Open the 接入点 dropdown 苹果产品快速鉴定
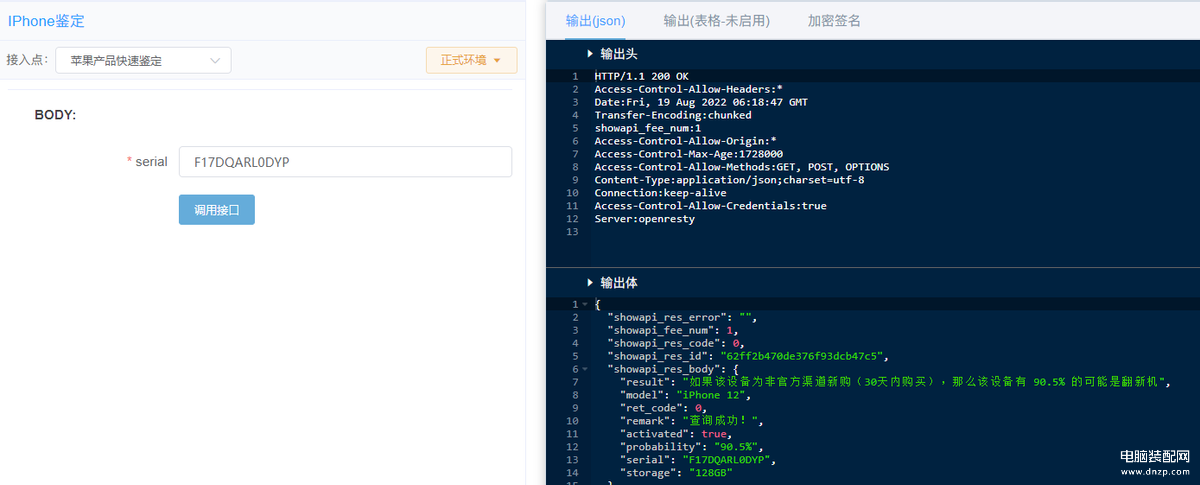 click(143, 60)
